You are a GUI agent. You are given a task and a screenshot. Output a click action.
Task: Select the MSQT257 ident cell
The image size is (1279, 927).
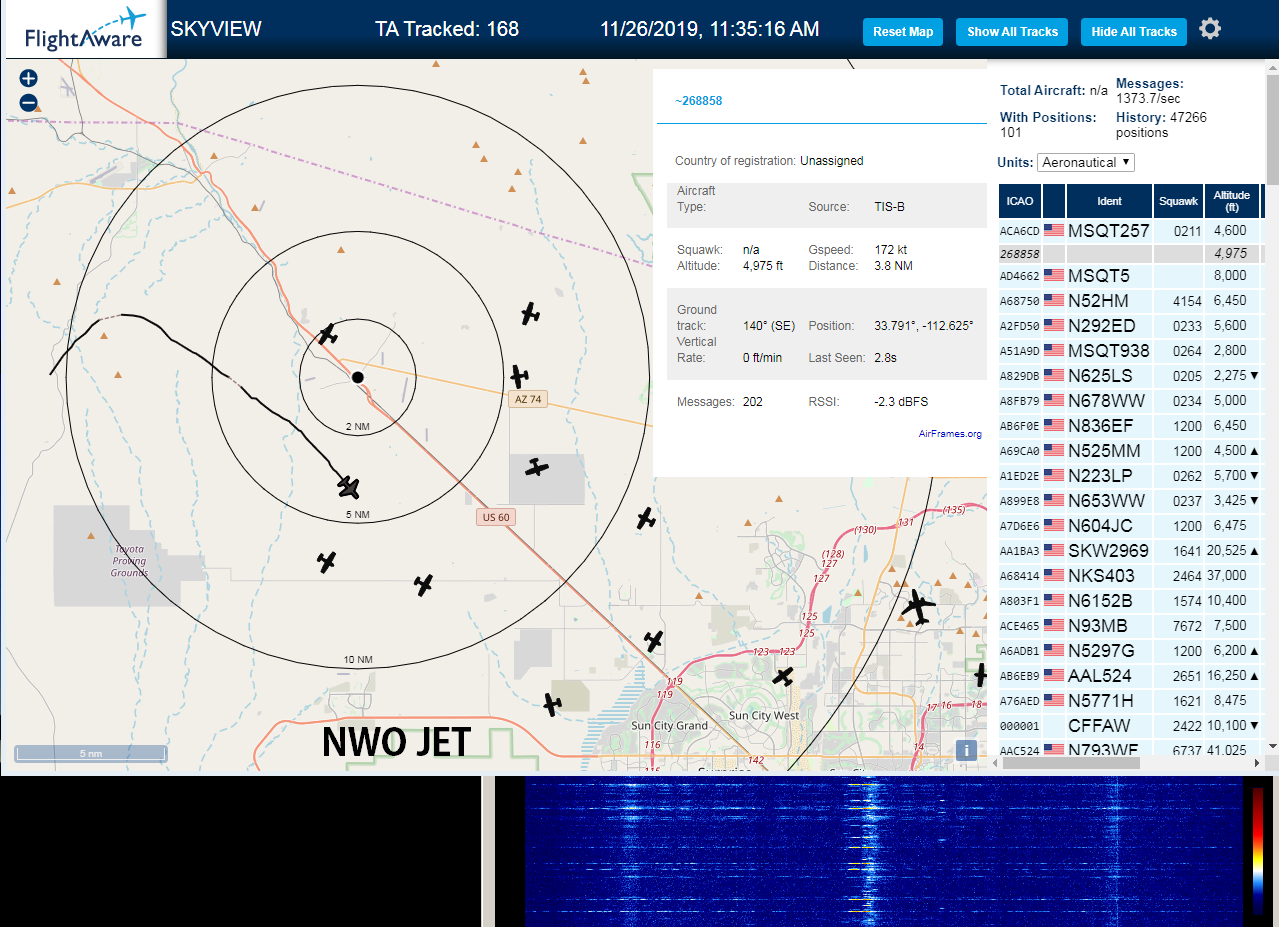point(1109,231)
